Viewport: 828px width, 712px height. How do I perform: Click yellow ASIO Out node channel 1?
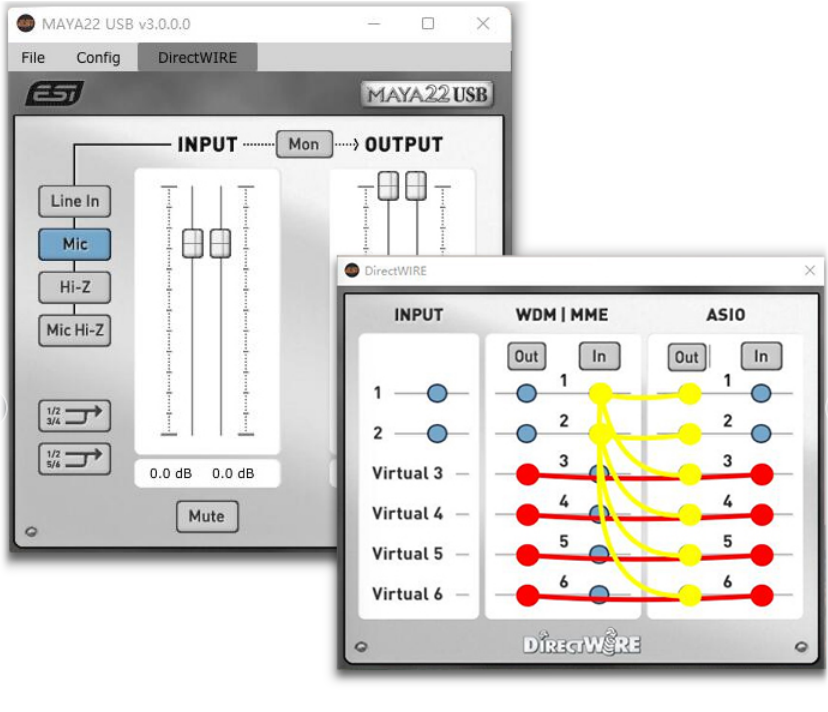point(690,394)
